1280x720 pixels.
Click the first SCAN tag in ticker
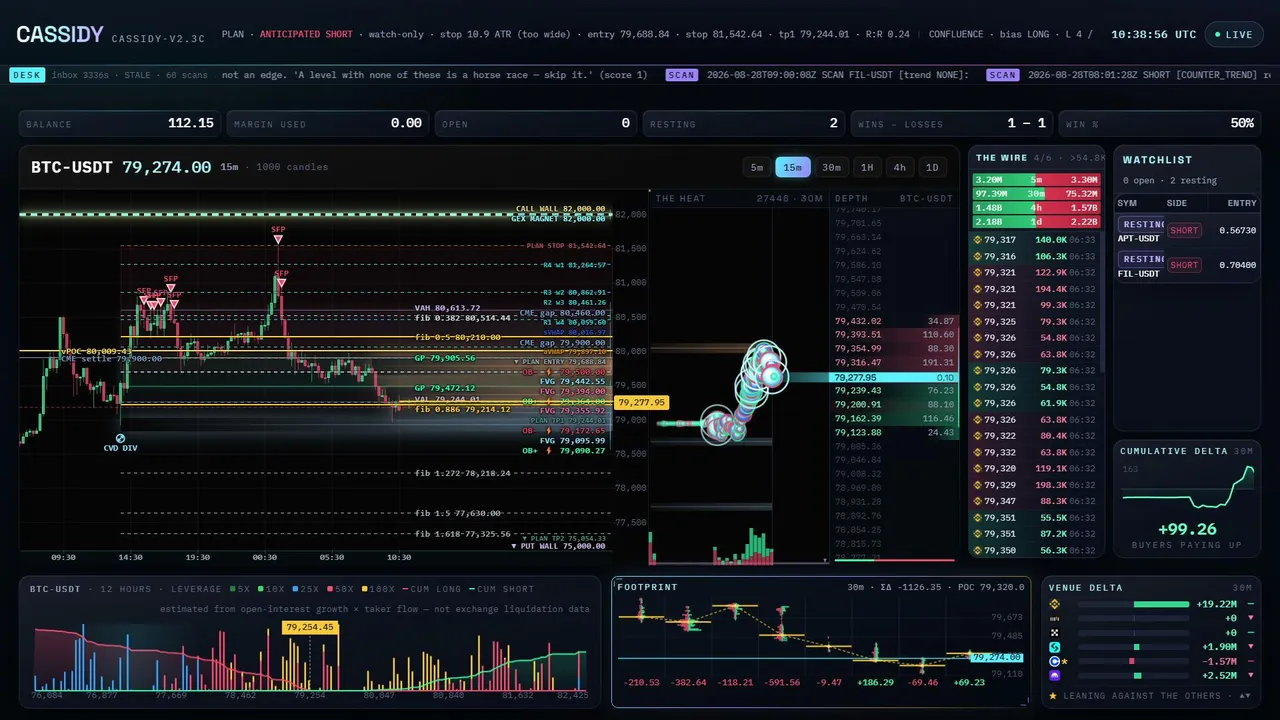(682, 75)
